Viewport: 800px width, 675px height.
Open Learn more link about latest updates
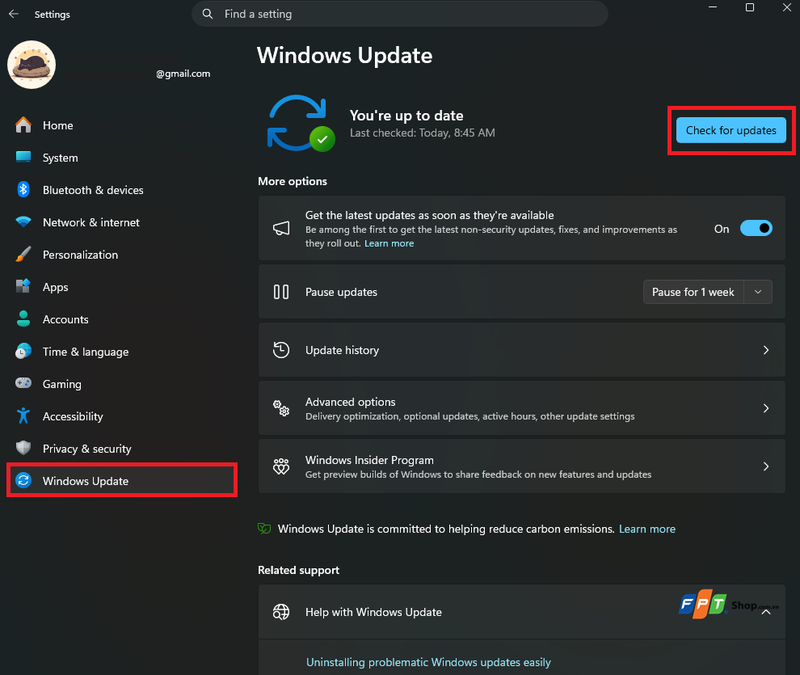coord(389,243)
